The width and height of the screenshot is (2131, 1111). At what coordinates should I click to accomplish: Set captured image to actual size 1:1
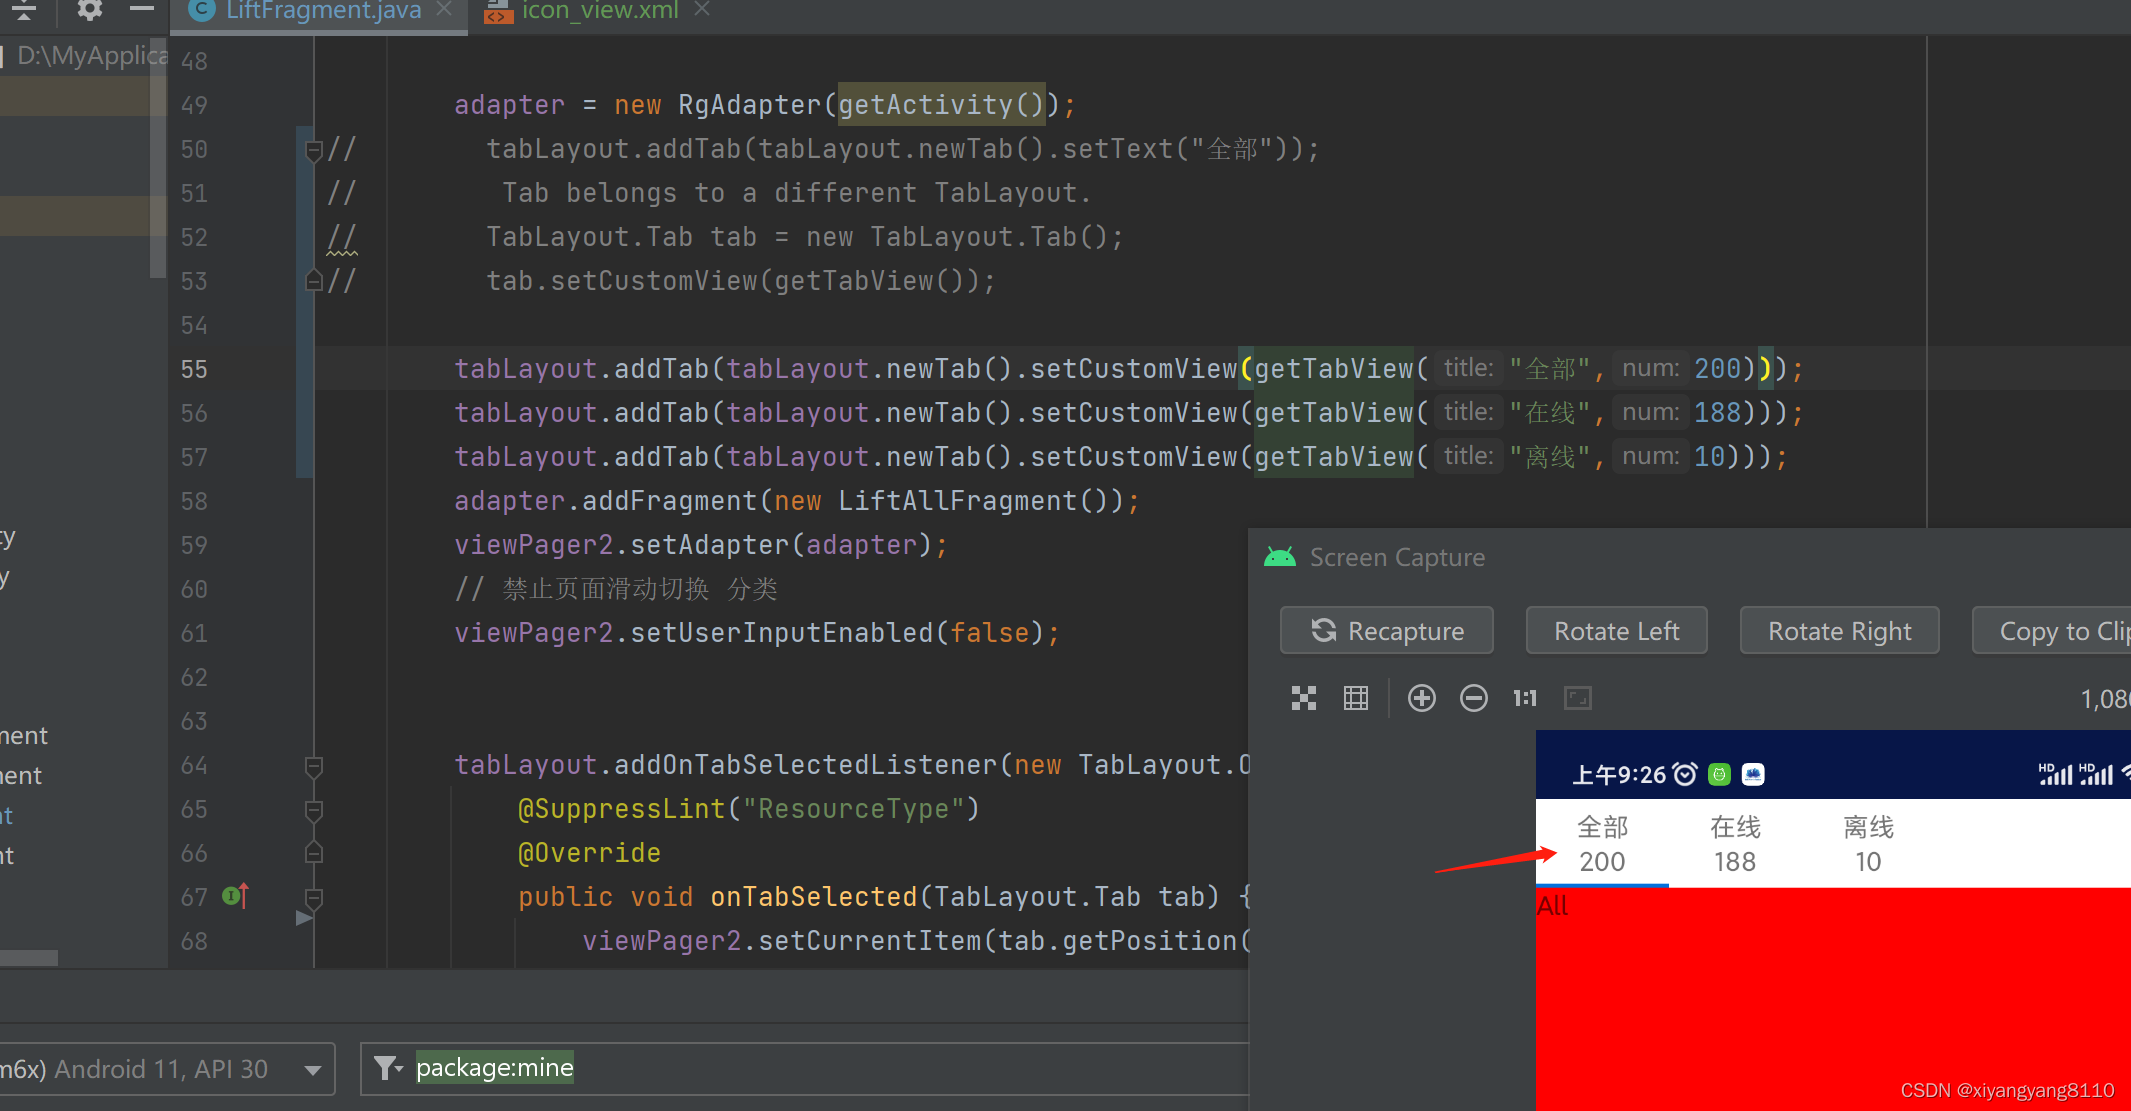(x=1524, y=698)
